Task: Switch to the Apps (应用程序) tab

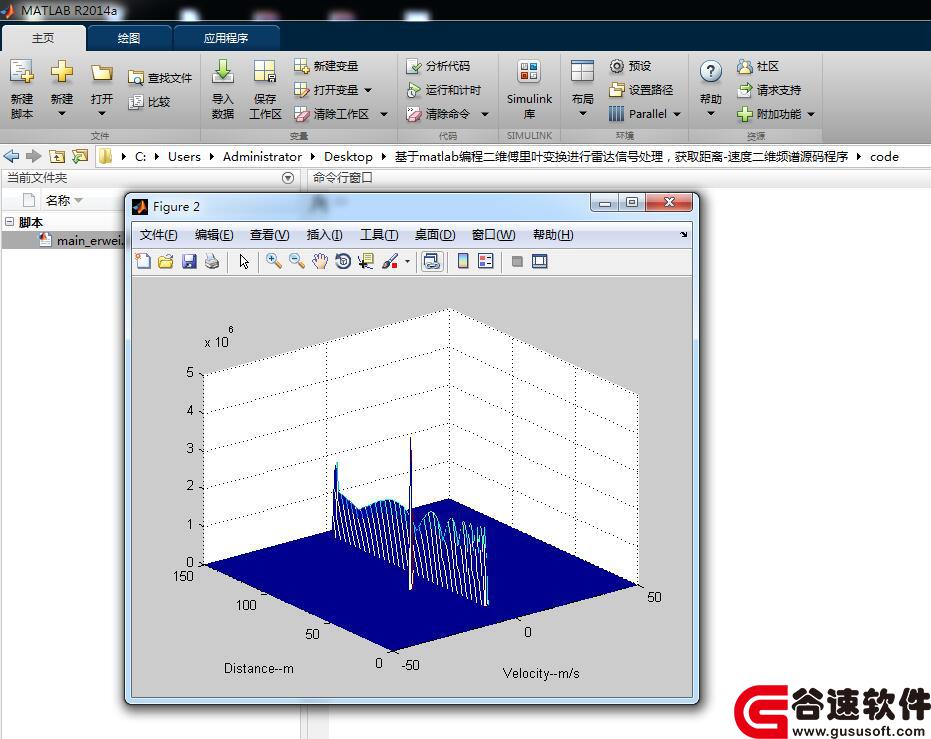Action: click(226, 38)
